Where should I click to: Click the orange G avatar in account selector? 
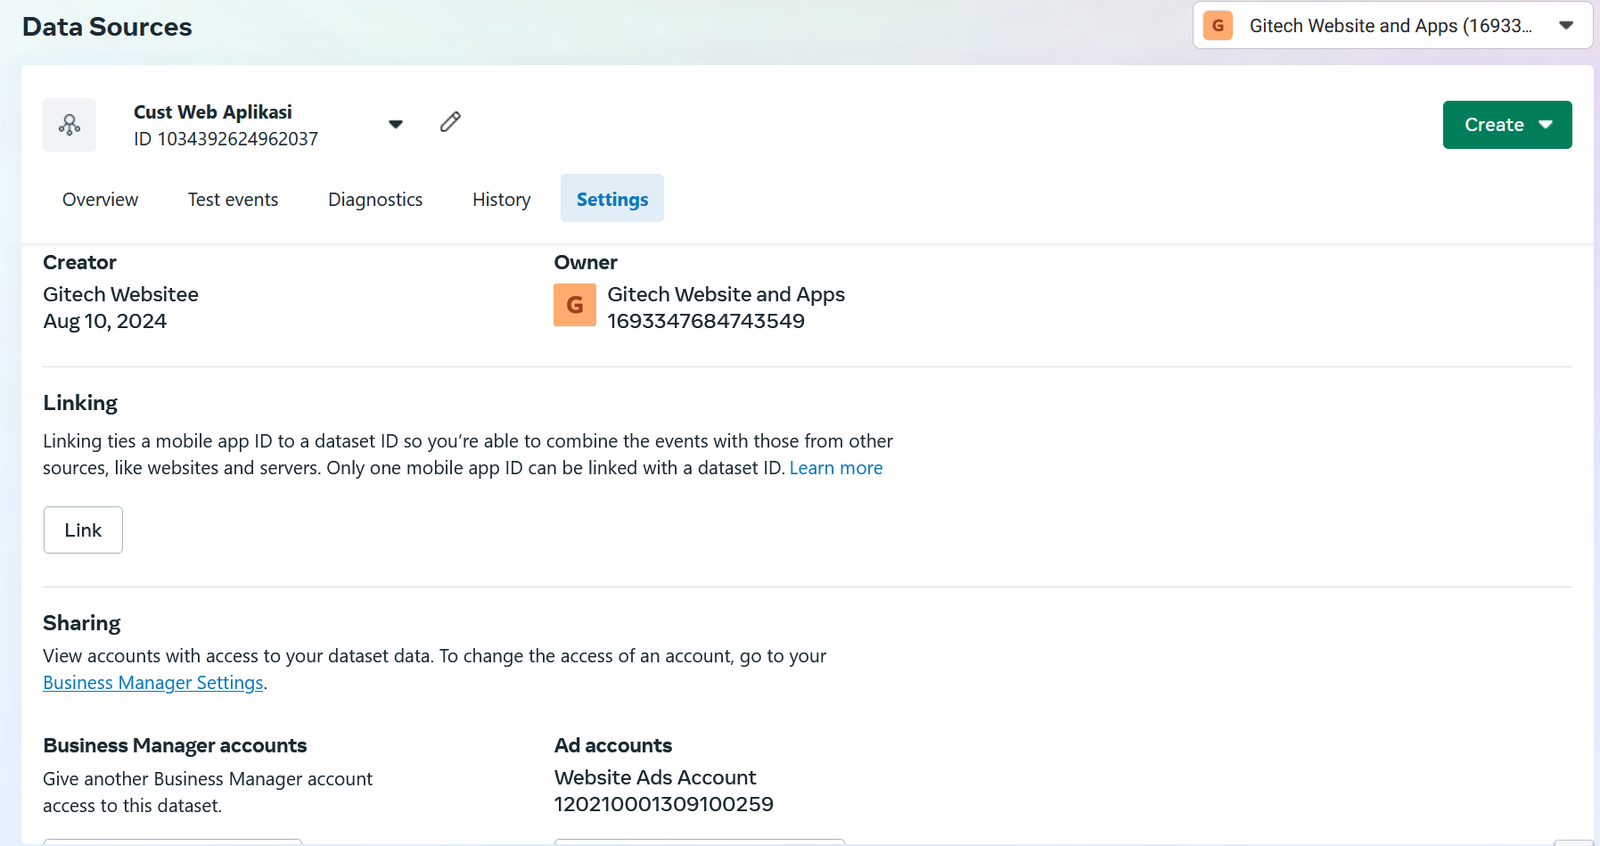pos(1217,26)
